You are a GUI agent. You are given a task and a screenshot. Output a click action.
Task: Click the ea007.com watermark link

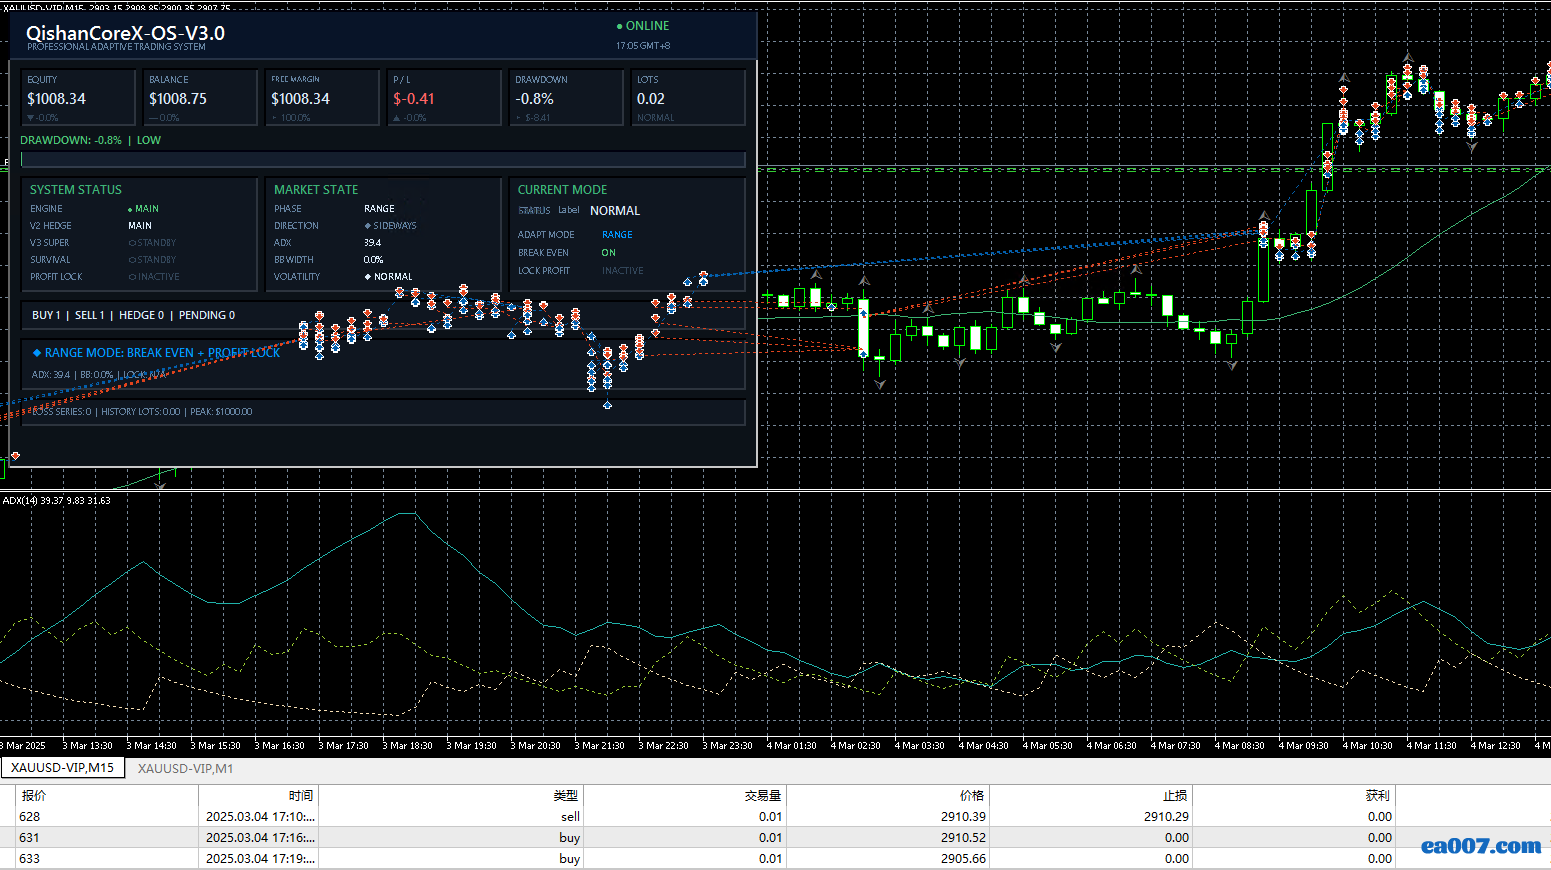tap(1481, 846)
